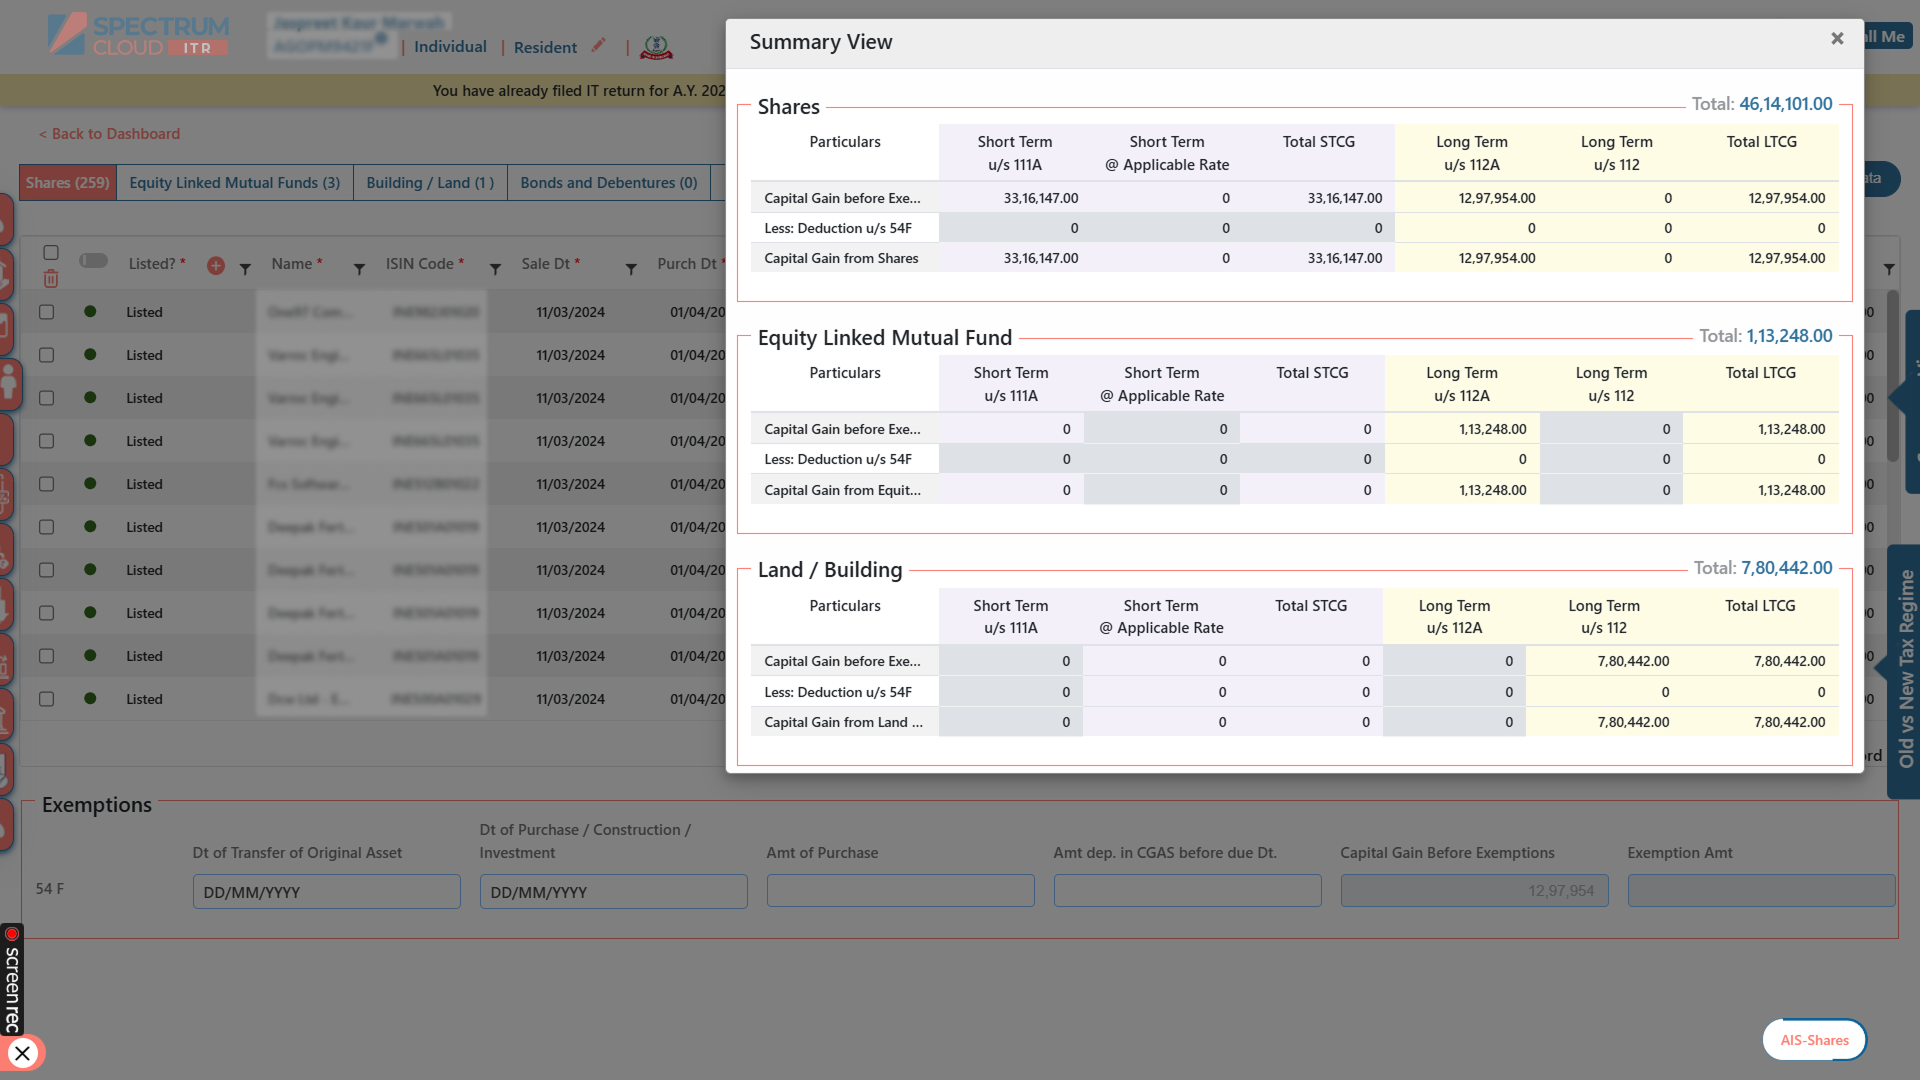The height and width of the screenshot is (1080, 1920).
Task: Click the red plus icon beside the Listed column
Action: pyautogui.click(x=217, y=265)
